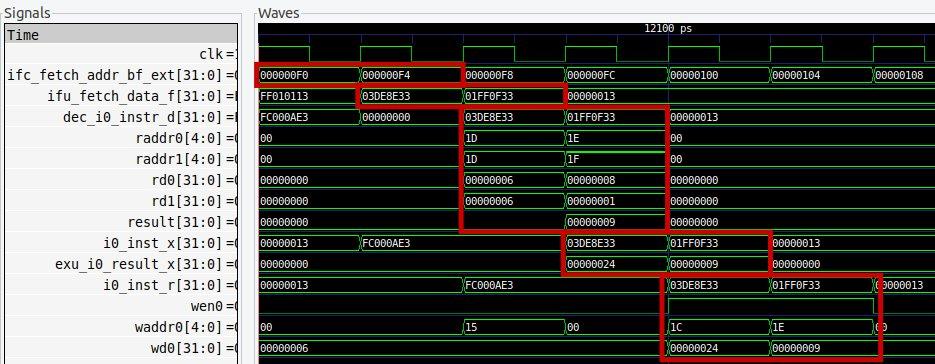Click the 000000F4 fetch address value

click(386, 75)
